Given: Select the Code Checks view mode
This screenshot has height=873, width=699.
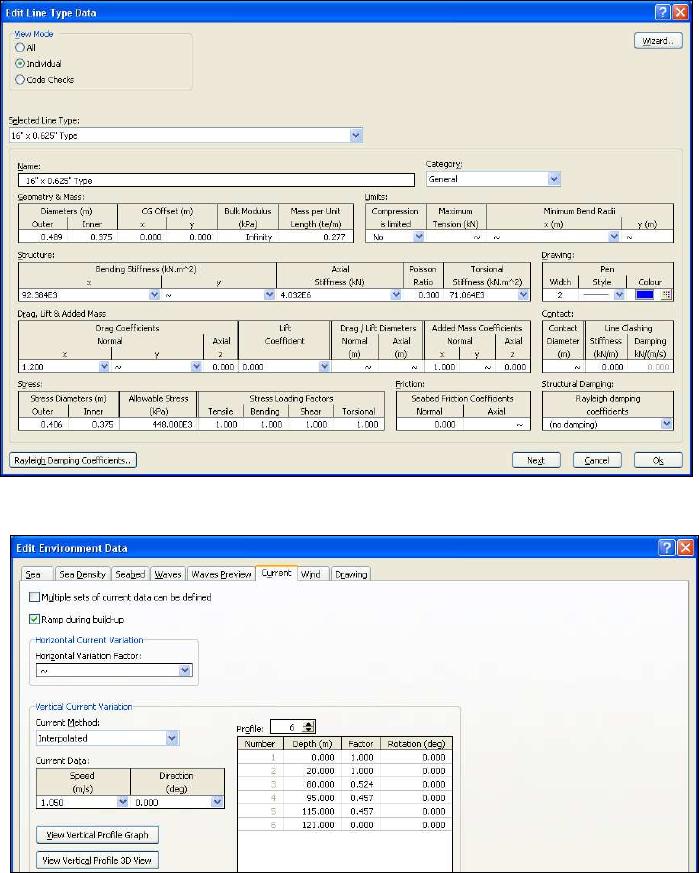Looking at the screenshot, I should (x=19, y=79).
